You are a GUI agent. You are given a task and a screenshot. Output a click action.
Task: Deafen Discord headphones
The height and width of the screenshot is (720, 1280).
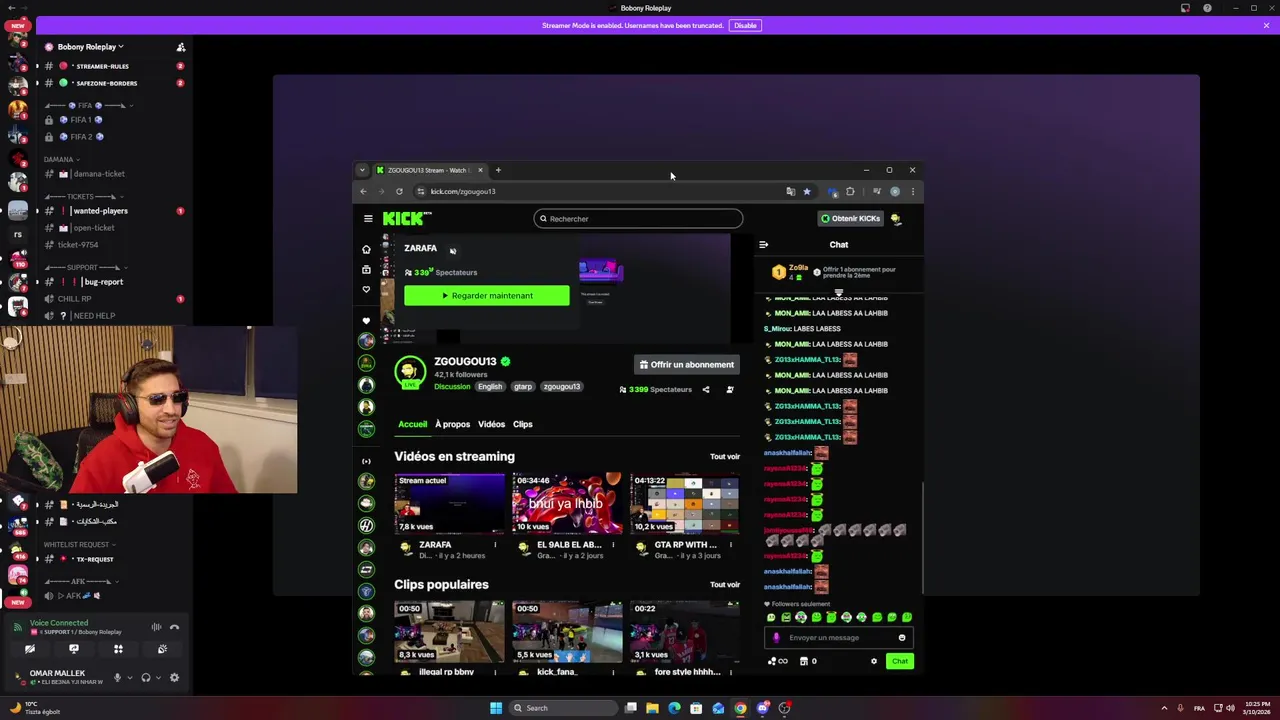(x=146, y=678)
